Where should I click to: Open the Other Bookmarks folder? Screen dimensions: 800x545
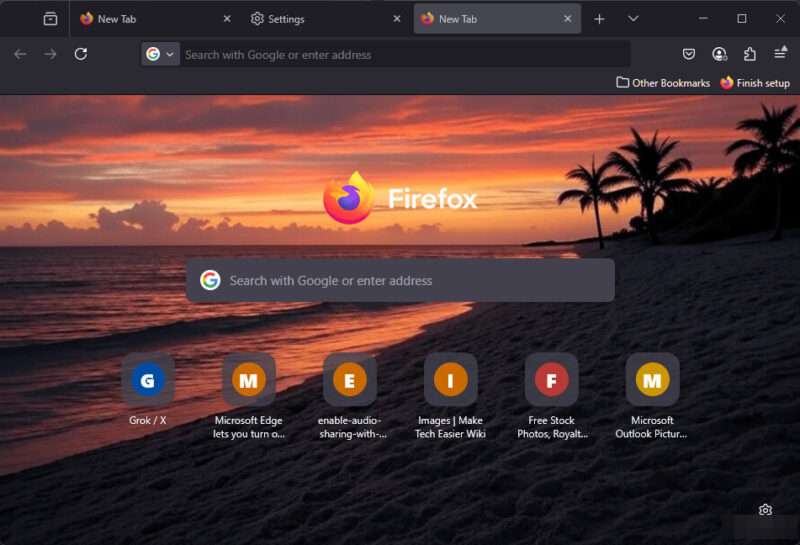click(x=663, y=83)
